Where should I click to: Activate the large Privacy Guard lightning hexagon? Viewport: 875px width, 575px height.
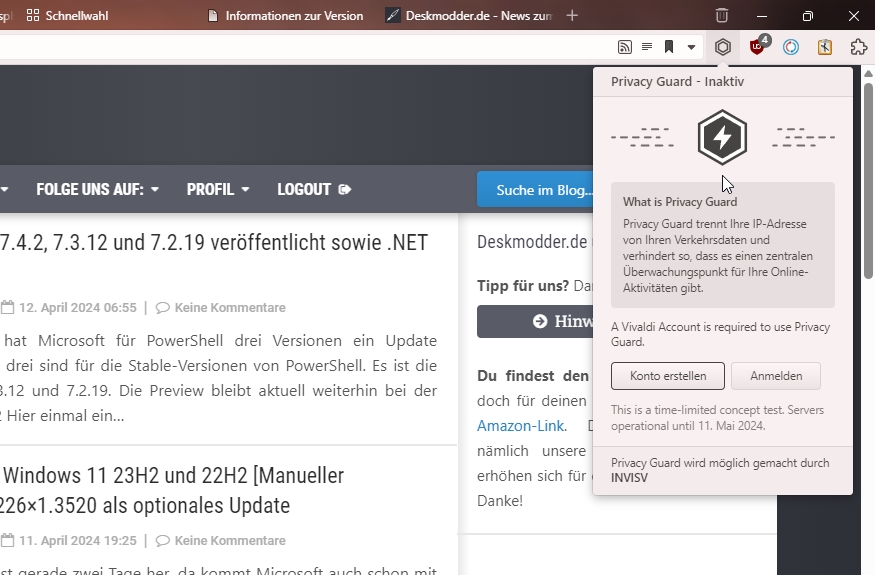click(x=722, y=137)
